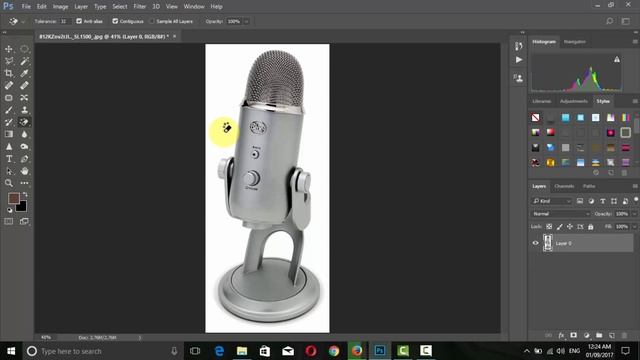The width and height of the screenshot is (640, 360).
Task: Toggle the Anti-alias checkbox
Action: click(x=79, y=21)
